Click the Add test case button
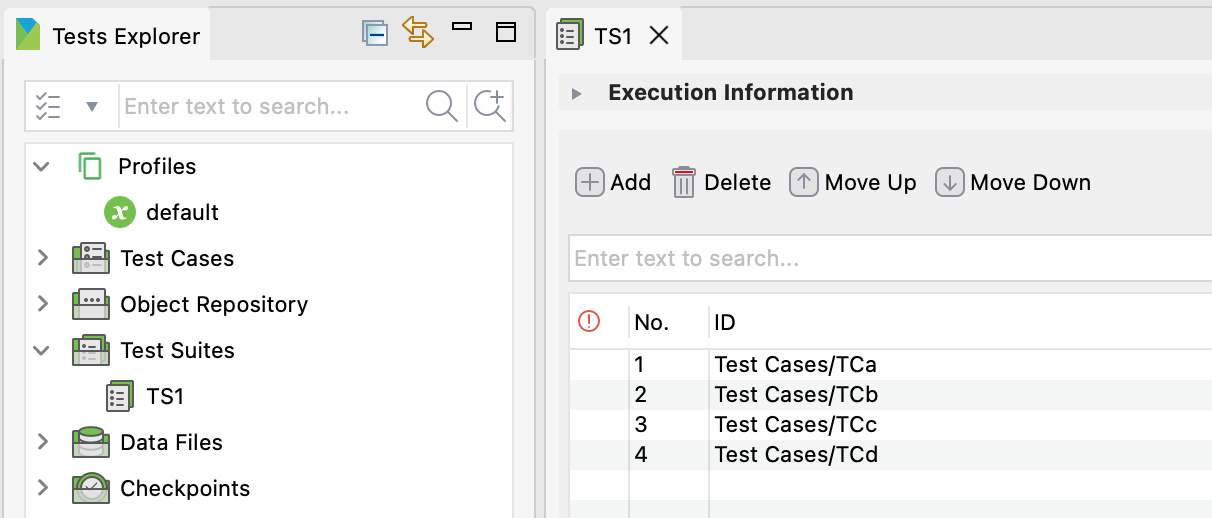The image size is (1212, 518). (x=613, y=183)
